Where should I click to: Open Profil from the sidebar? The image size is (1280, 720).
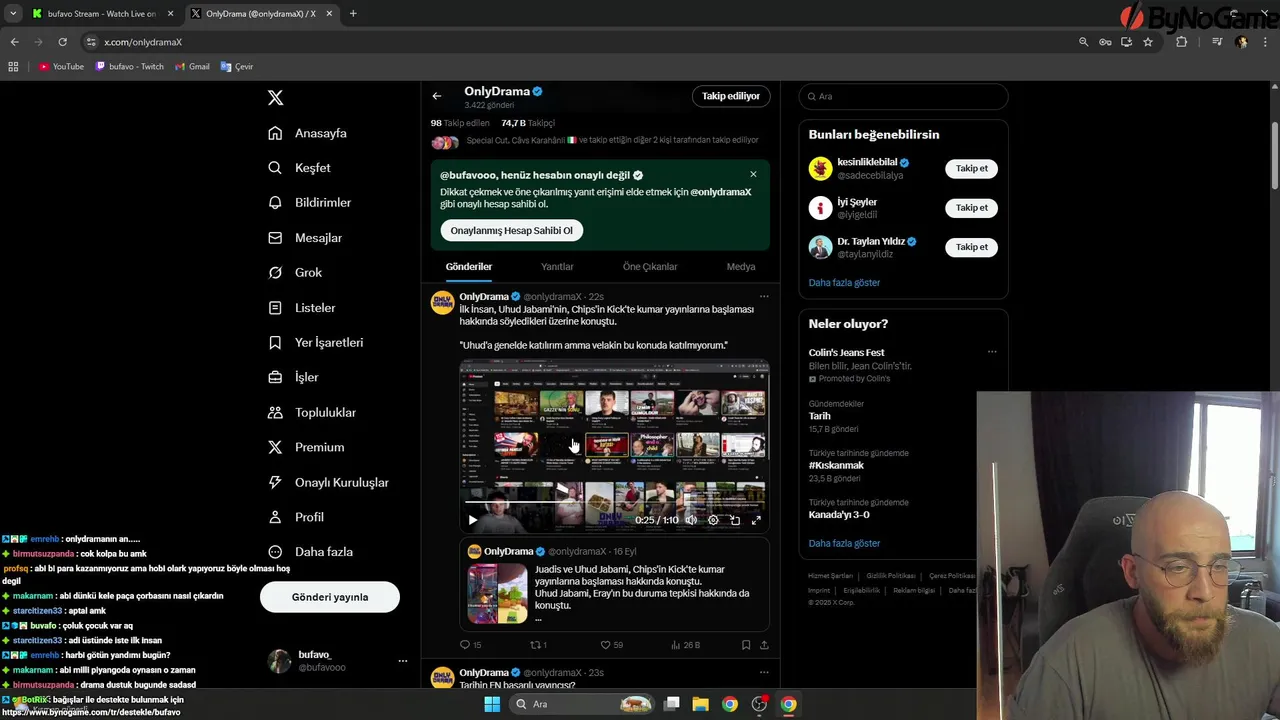tap(296, 517)
